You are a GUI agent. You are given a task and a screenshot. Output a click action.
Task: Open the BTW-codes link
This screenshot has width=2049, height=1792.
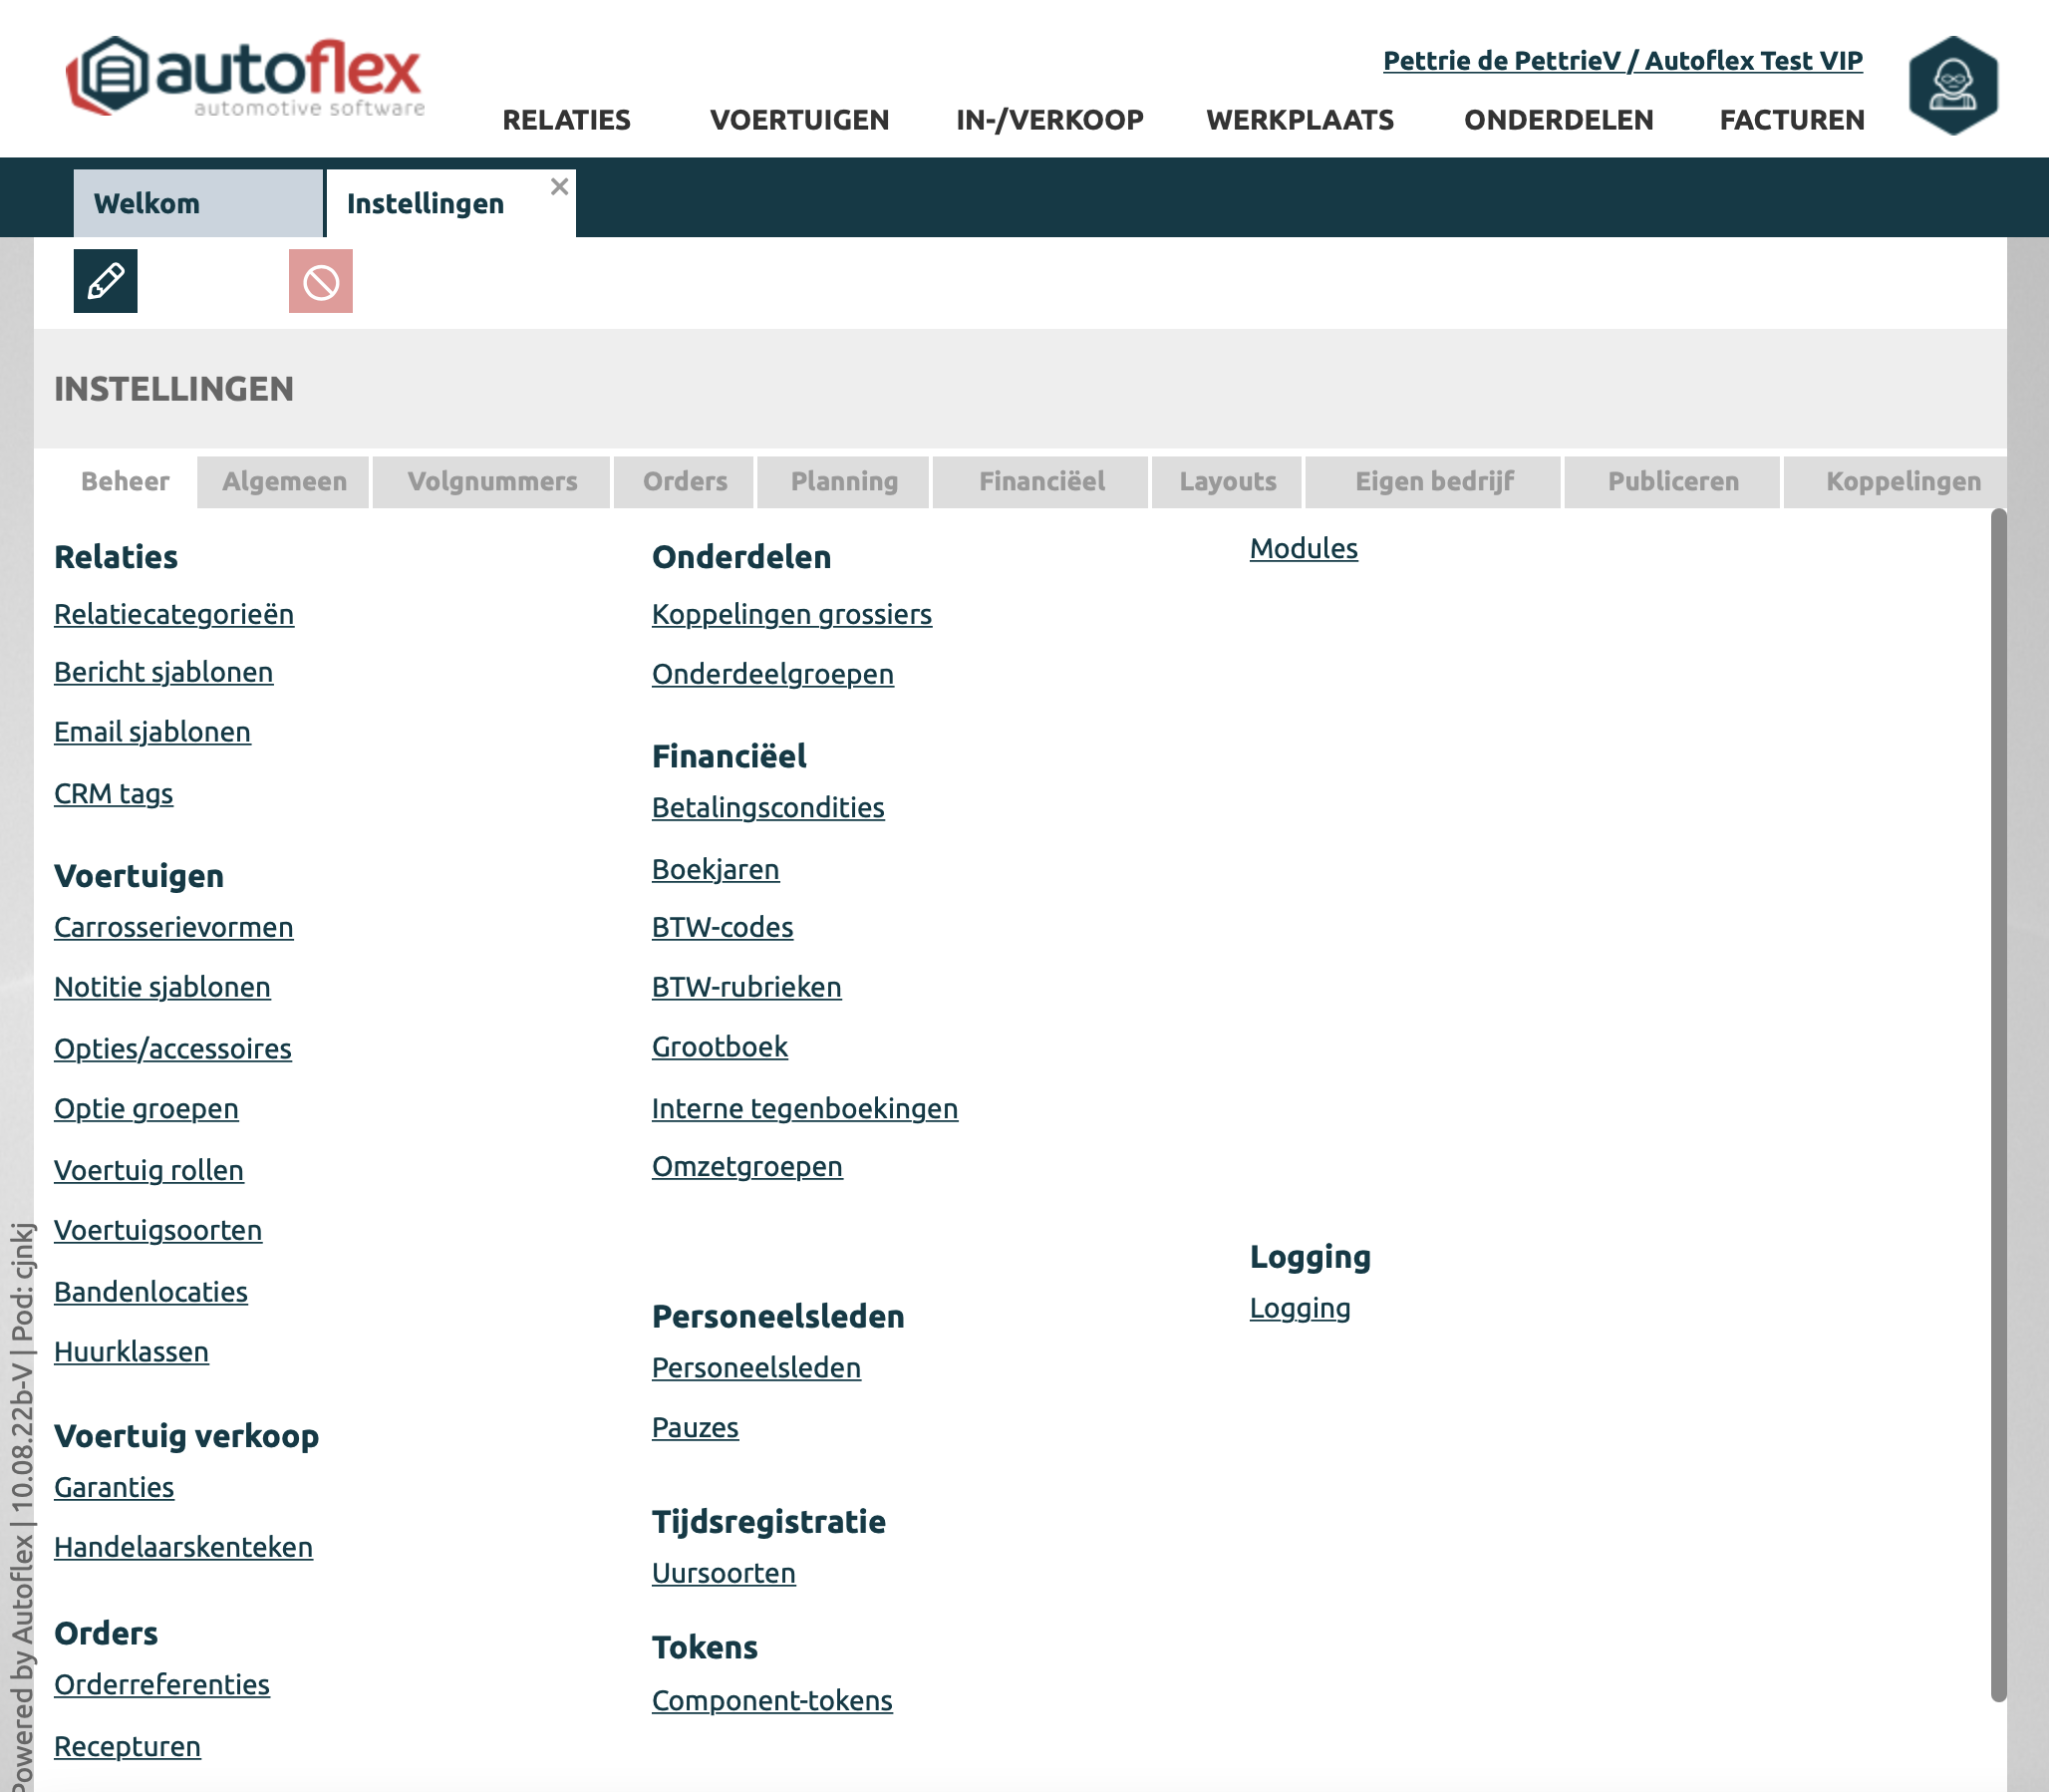pyautogui.click(x=722, y=927)
